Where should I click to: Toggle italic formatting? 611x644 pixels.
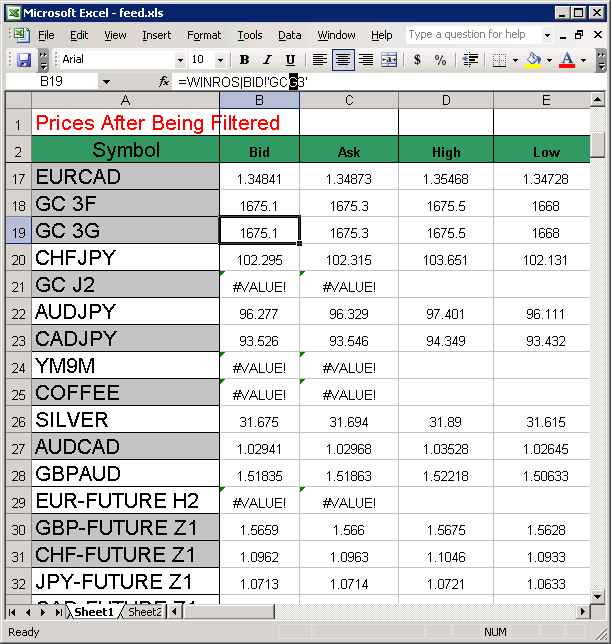(269, 60)
